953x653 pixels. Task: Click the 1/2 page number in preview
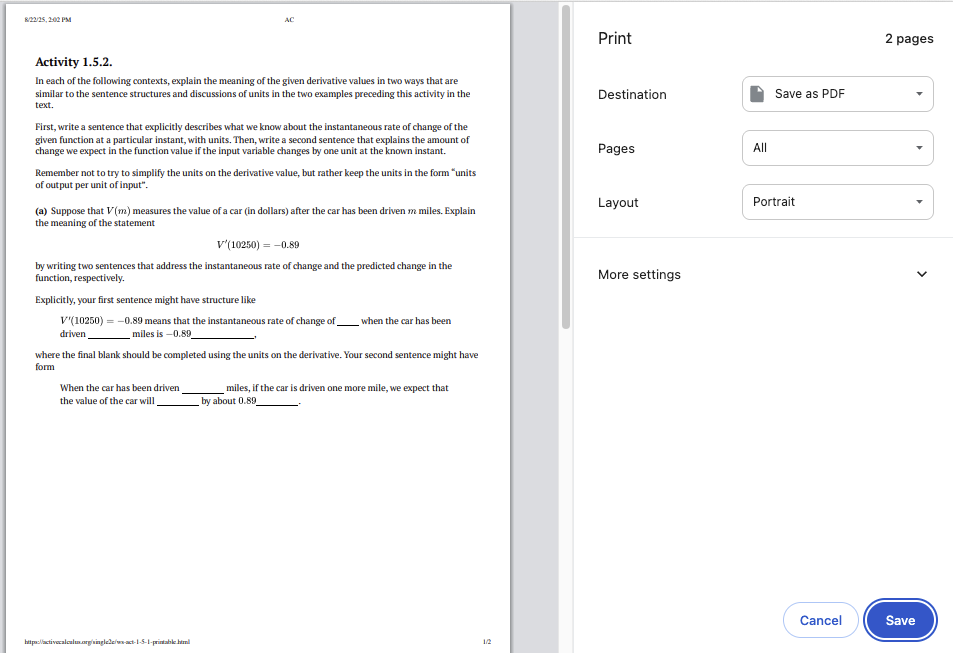click(x=486, y=642)
